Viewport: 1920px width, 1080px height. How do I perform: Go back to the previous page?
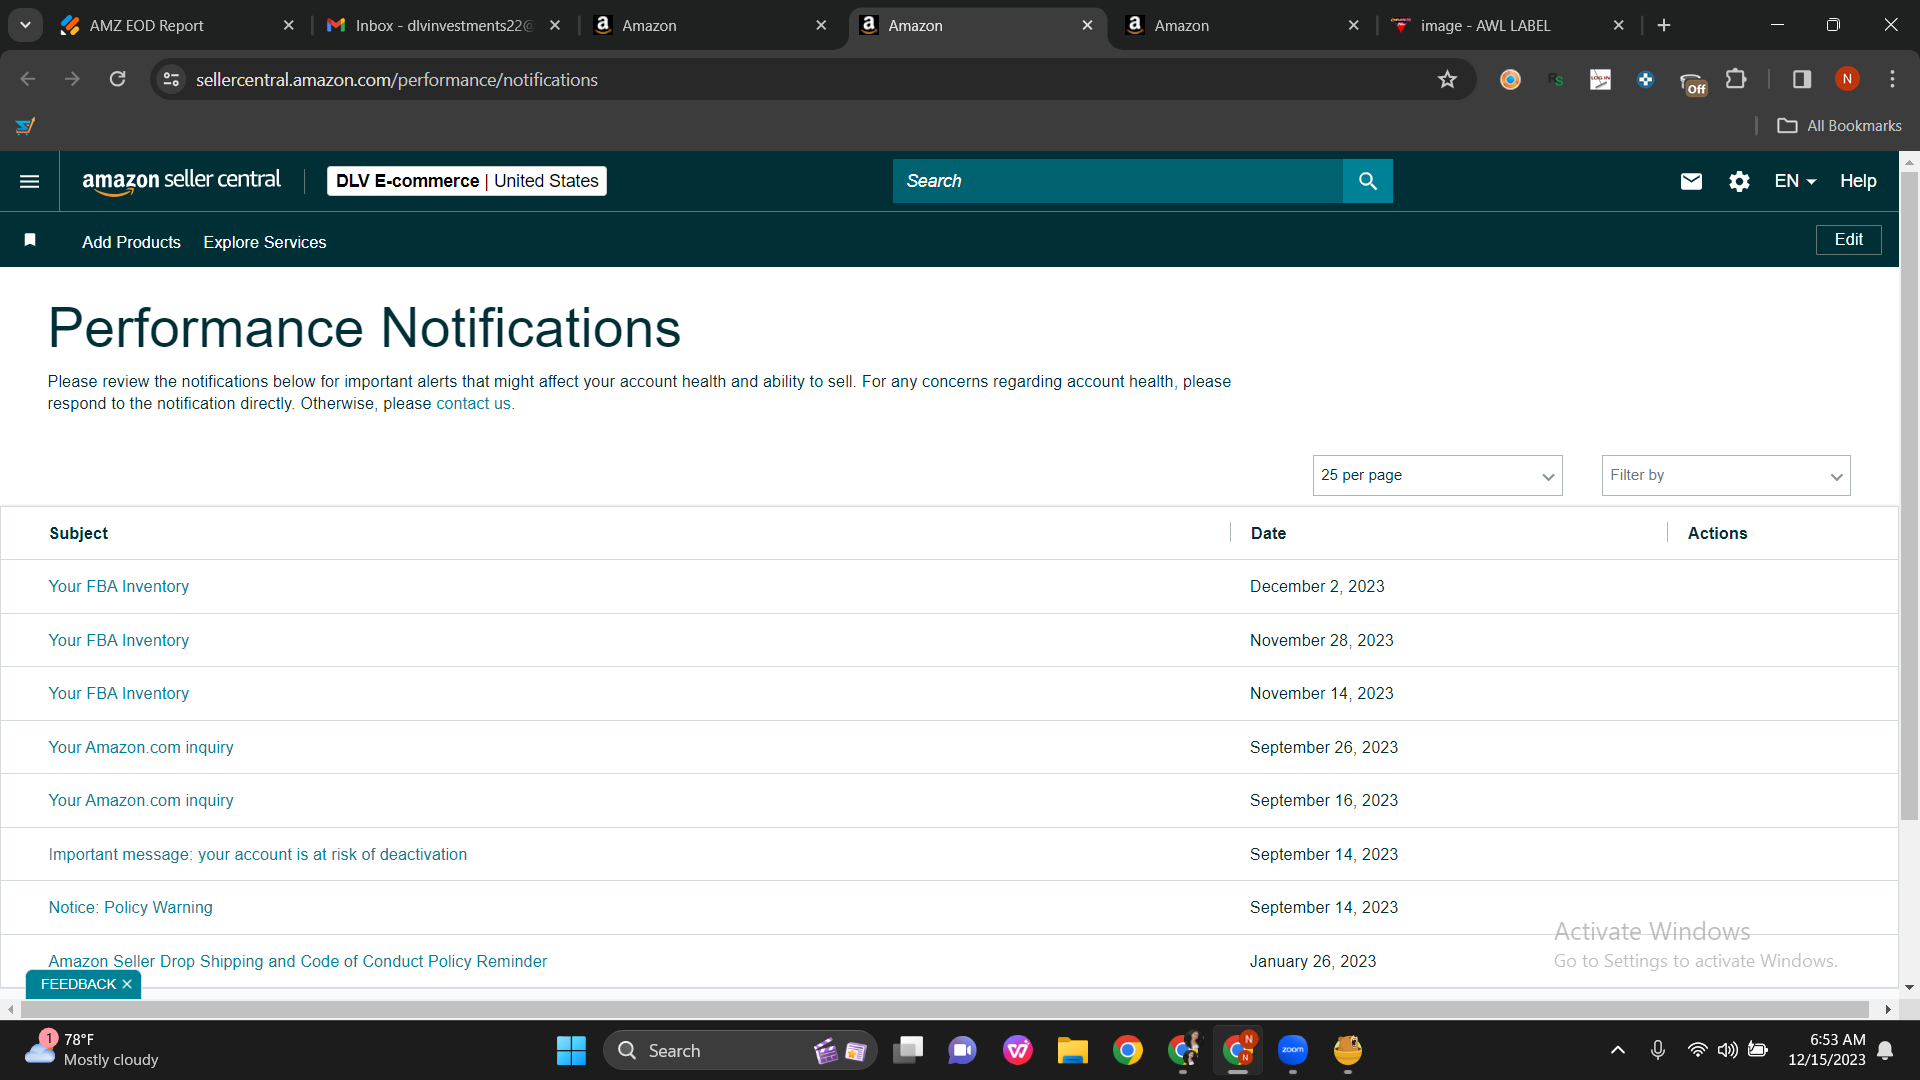pos(28,79)
